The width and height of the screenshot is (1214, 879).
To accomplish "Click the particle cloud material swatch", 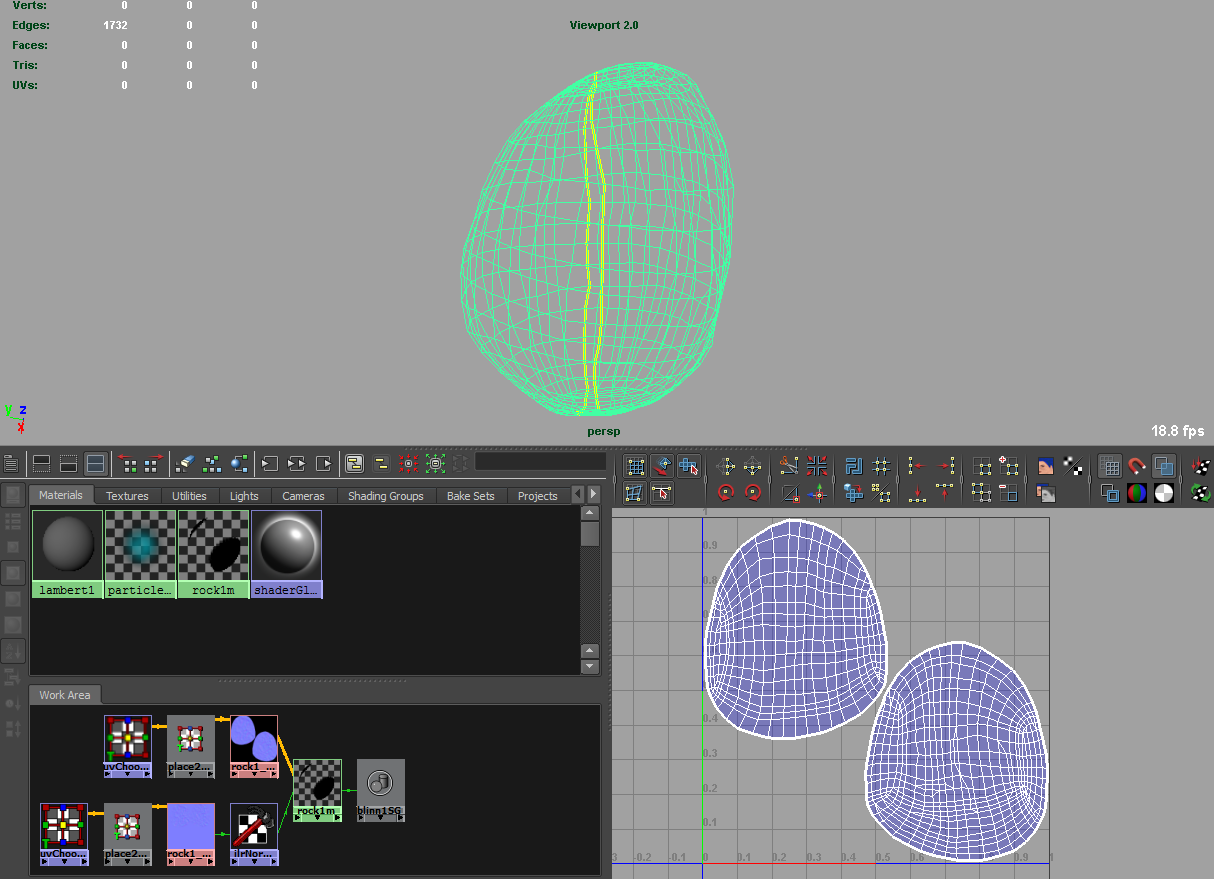I will click(x=140, y=546).
